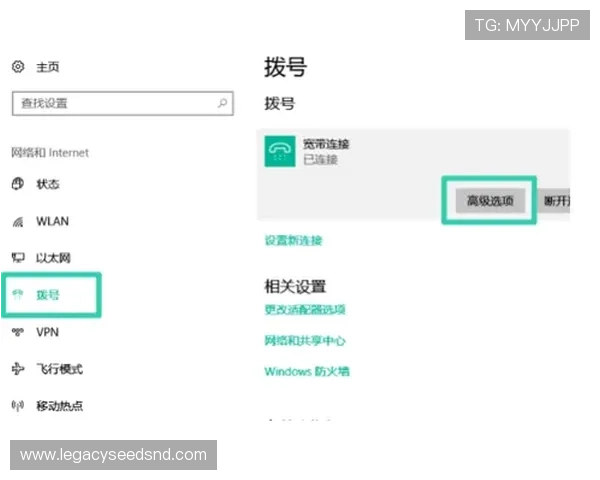The image size is (600, 480).
Task: Click the 状态 globe icon
Action: [18, 184]
